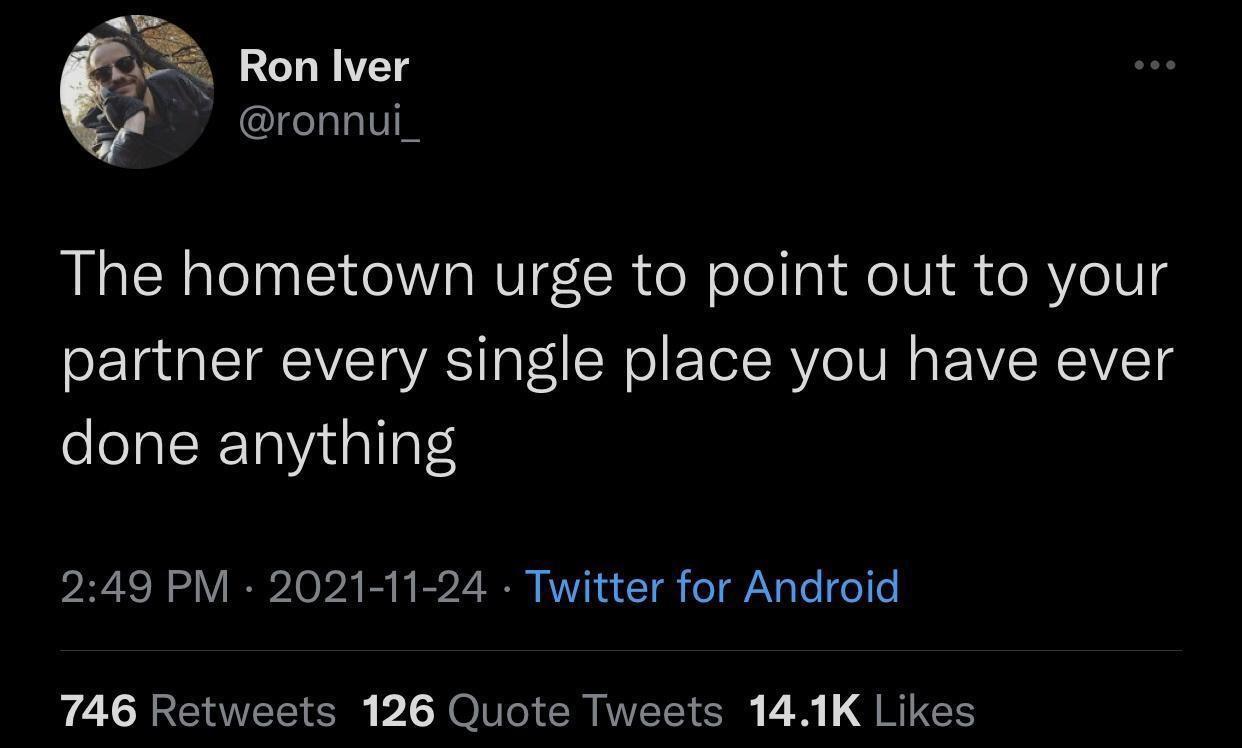The height and width of the screenshot is (748, 1242).
Task: Click the 14.1K like count number
Action: pos(803,710)
